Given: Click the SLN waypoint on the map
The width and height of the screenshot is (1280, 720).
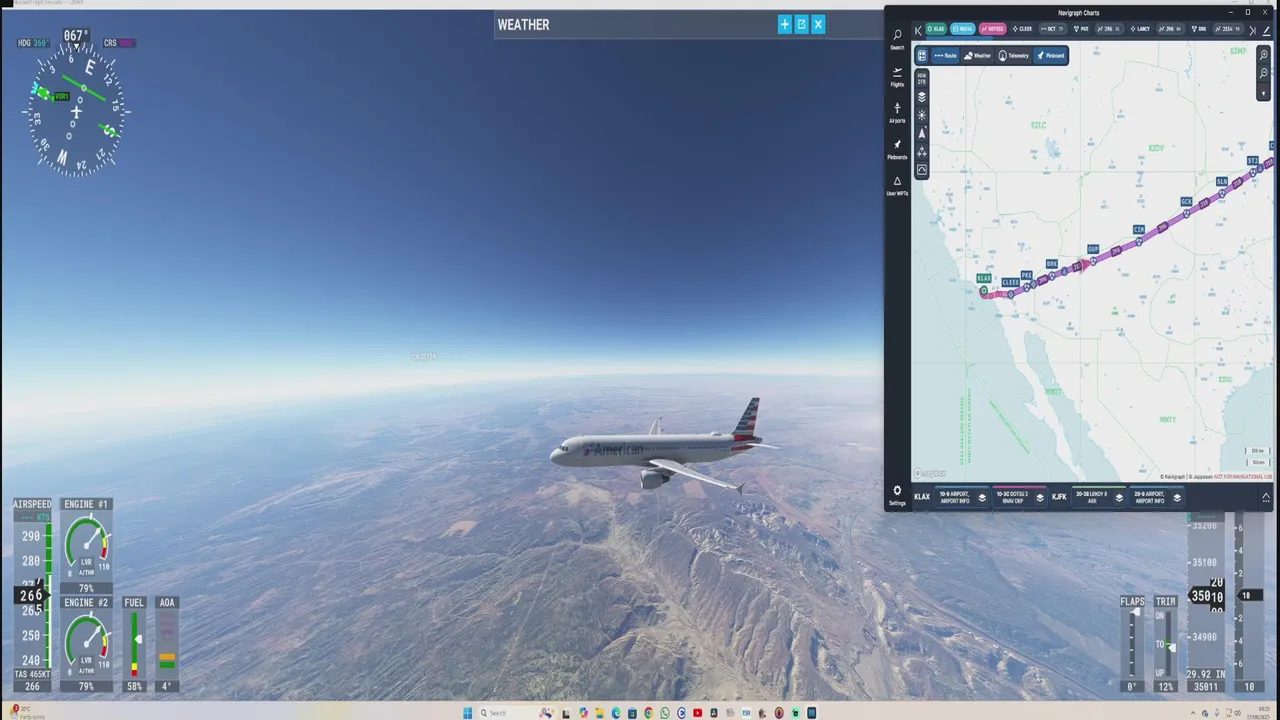Looking at the screenshot, I should tap(1221, 182).
